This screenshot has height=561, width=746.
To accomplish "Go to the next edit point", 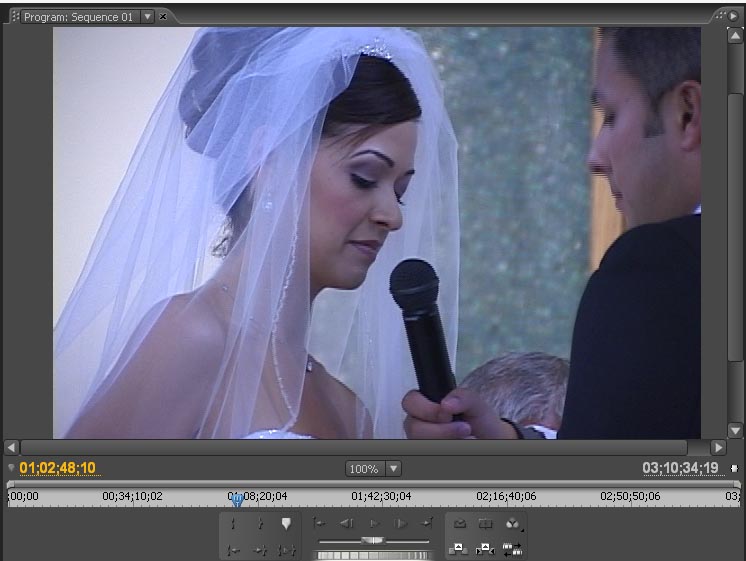I will pos(427,523).
